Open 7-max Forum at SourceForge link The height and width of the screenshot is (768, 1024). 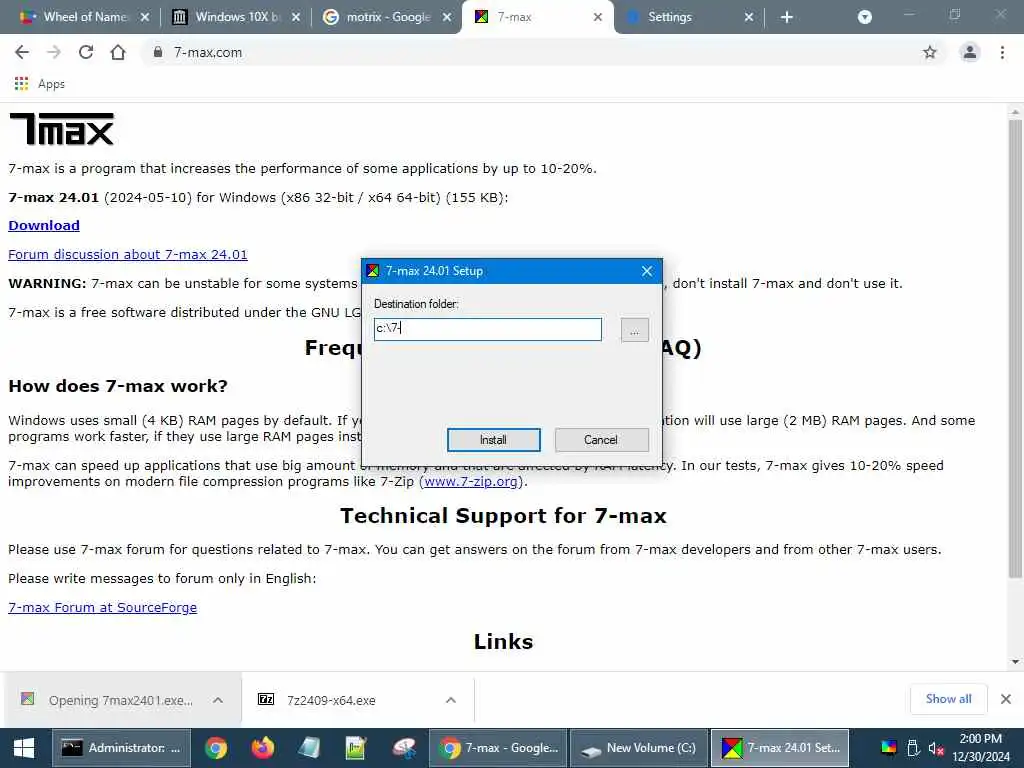click(x=103, y=607)
